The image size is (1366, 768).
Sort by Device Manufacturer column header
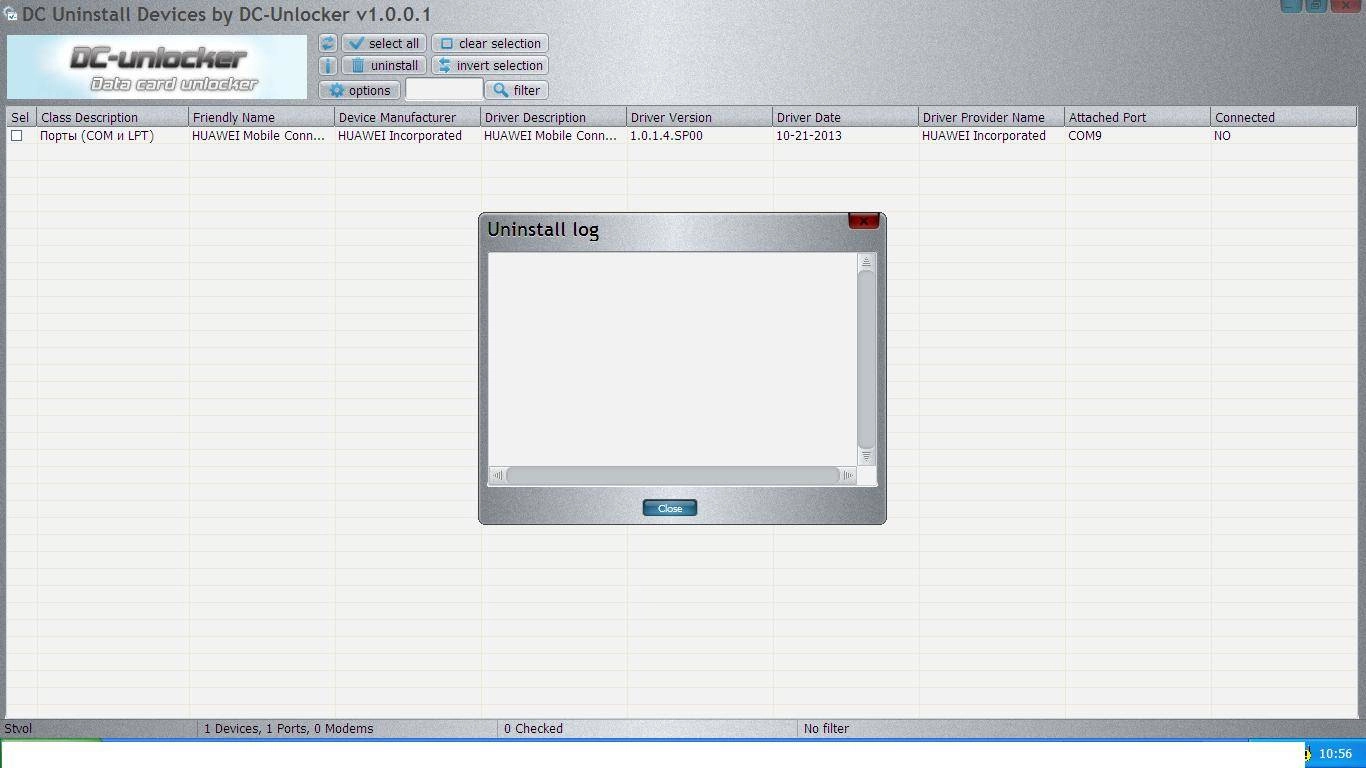408,117
